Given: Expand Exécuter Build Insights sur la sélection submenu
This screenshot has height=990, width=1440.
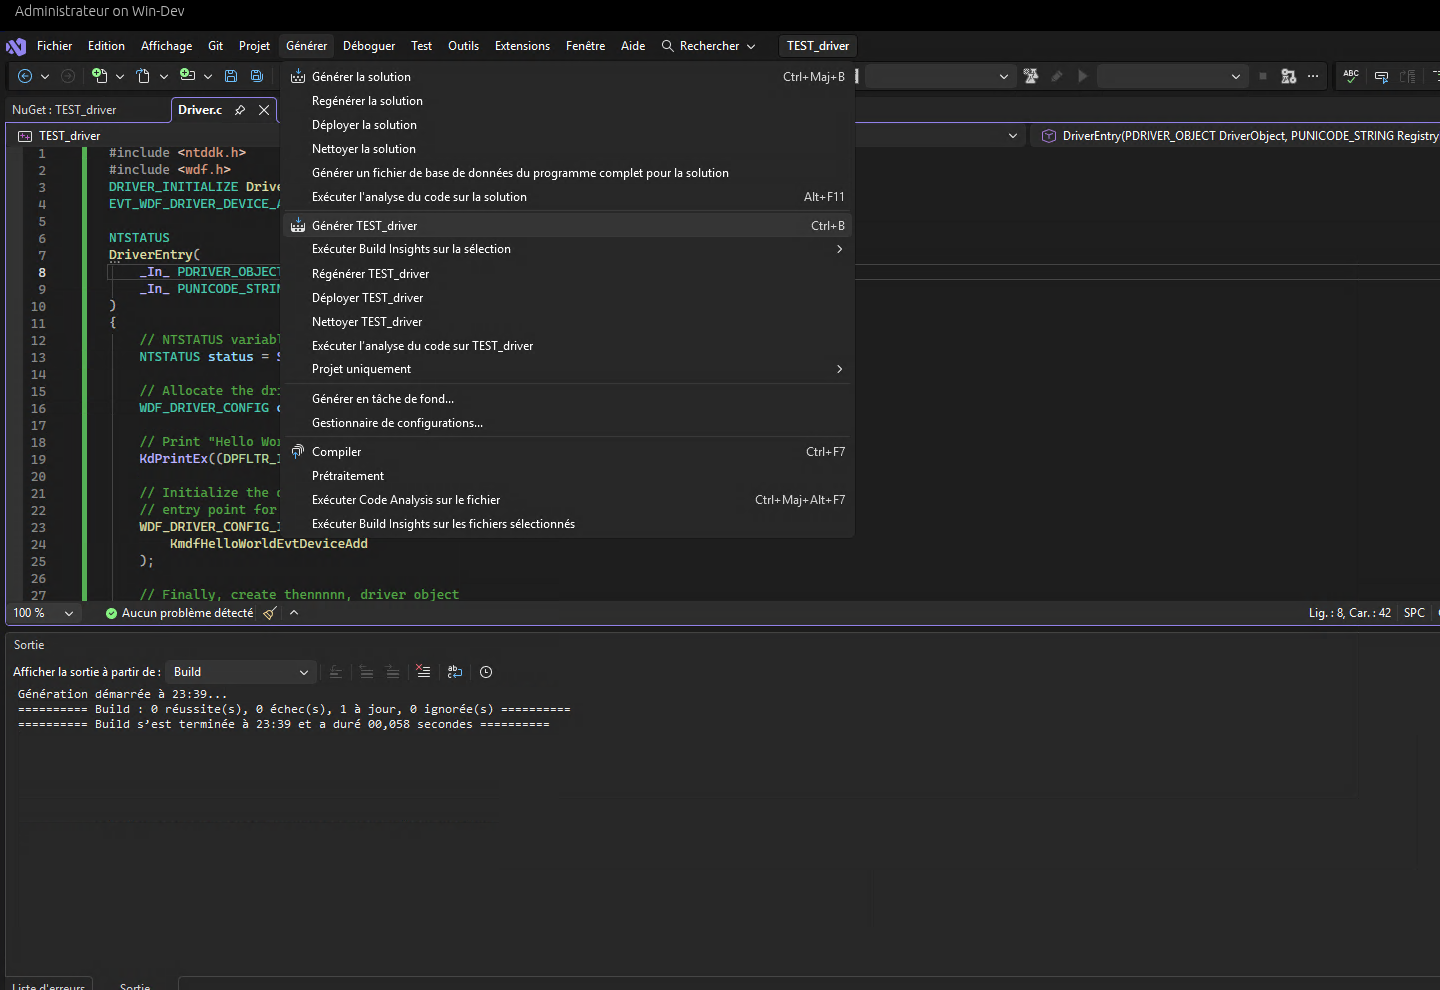Looking at the screenshot, I should pos(839,249).
